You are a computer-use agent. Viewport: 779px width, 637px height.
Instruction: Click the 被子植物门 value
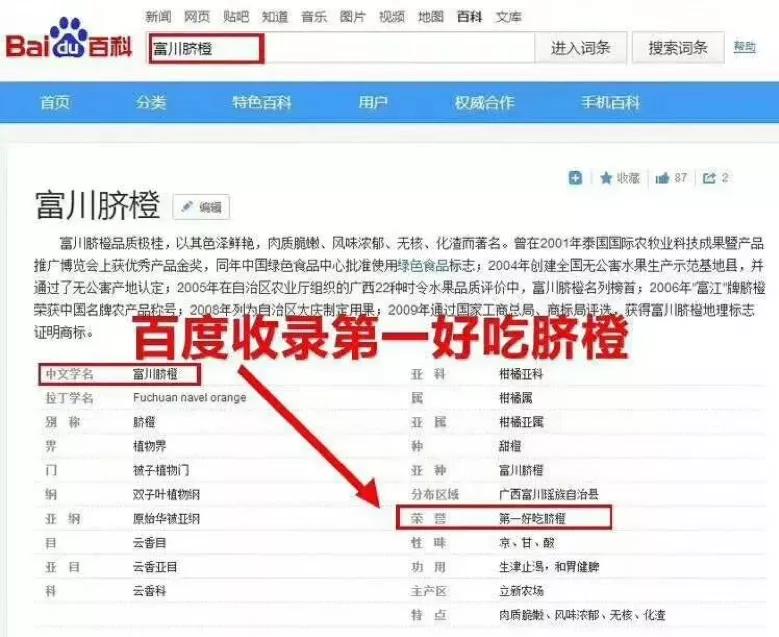[x=161, y=470]
